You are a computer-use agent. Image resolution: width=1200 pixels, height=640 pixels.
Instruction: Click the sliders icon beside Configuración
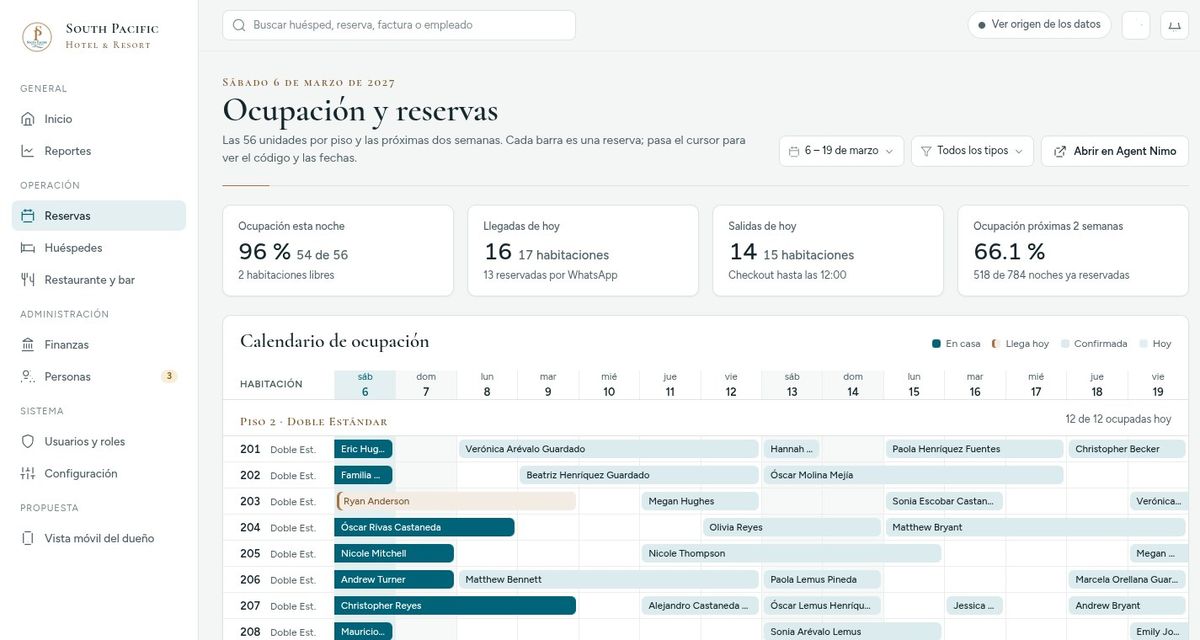28,474
